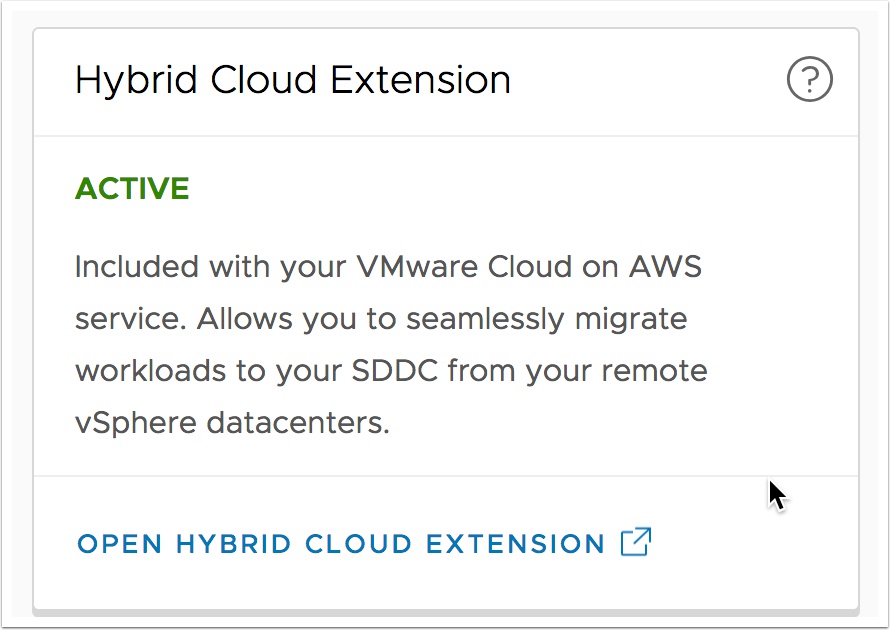Click the word 'service.' in the description
Viewport: 890px width, 630px height.
point(131,319)
